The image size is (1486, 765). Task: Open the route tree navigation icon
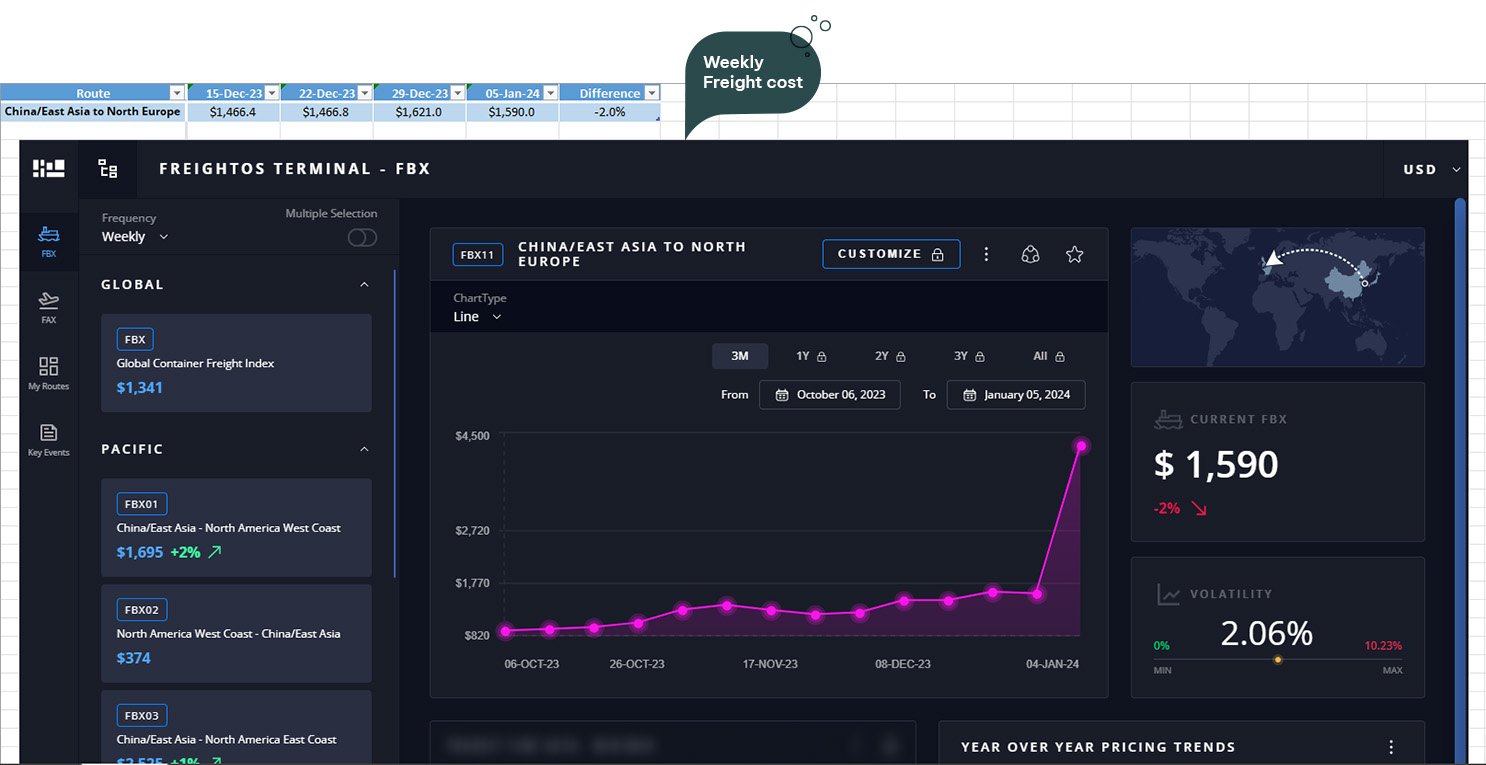[x=107, y=169]
